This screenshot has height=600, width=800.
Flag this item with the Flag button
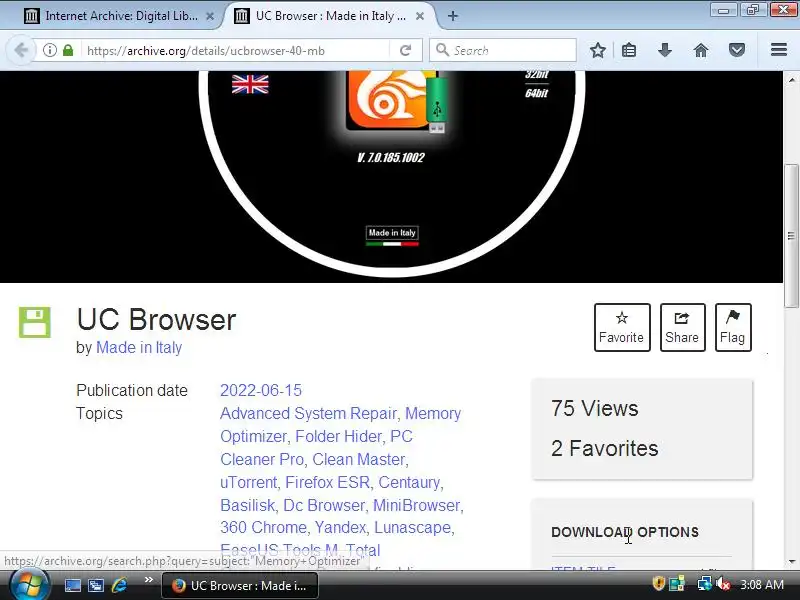coord(733,328)
